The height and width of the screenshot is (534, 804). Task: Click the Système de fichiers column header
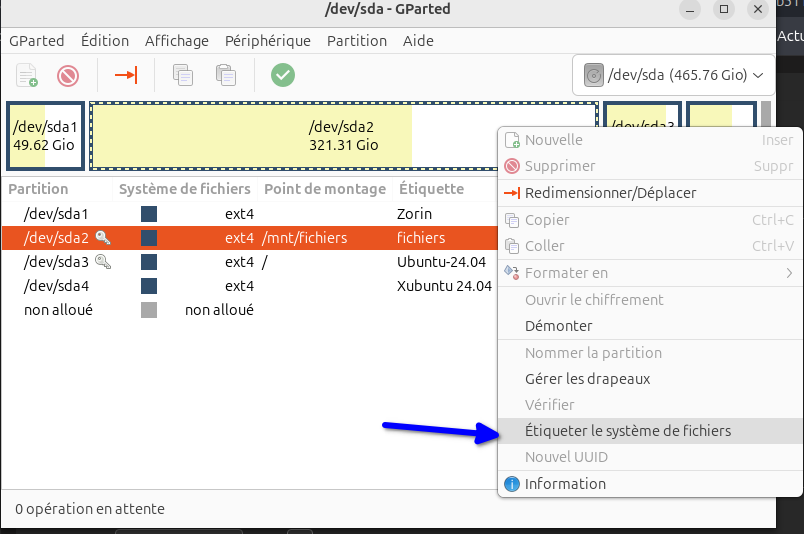click(182, 189)
